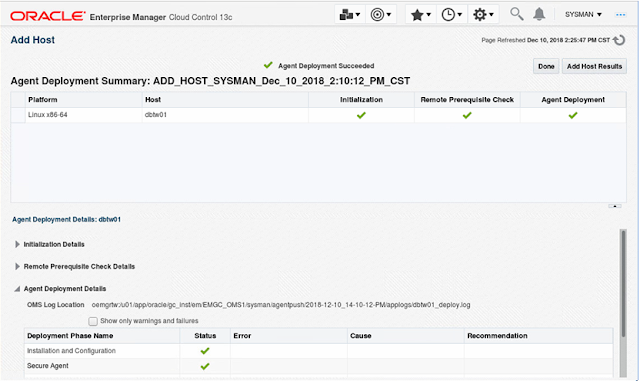Open the blue overflow dots menu

620,15
